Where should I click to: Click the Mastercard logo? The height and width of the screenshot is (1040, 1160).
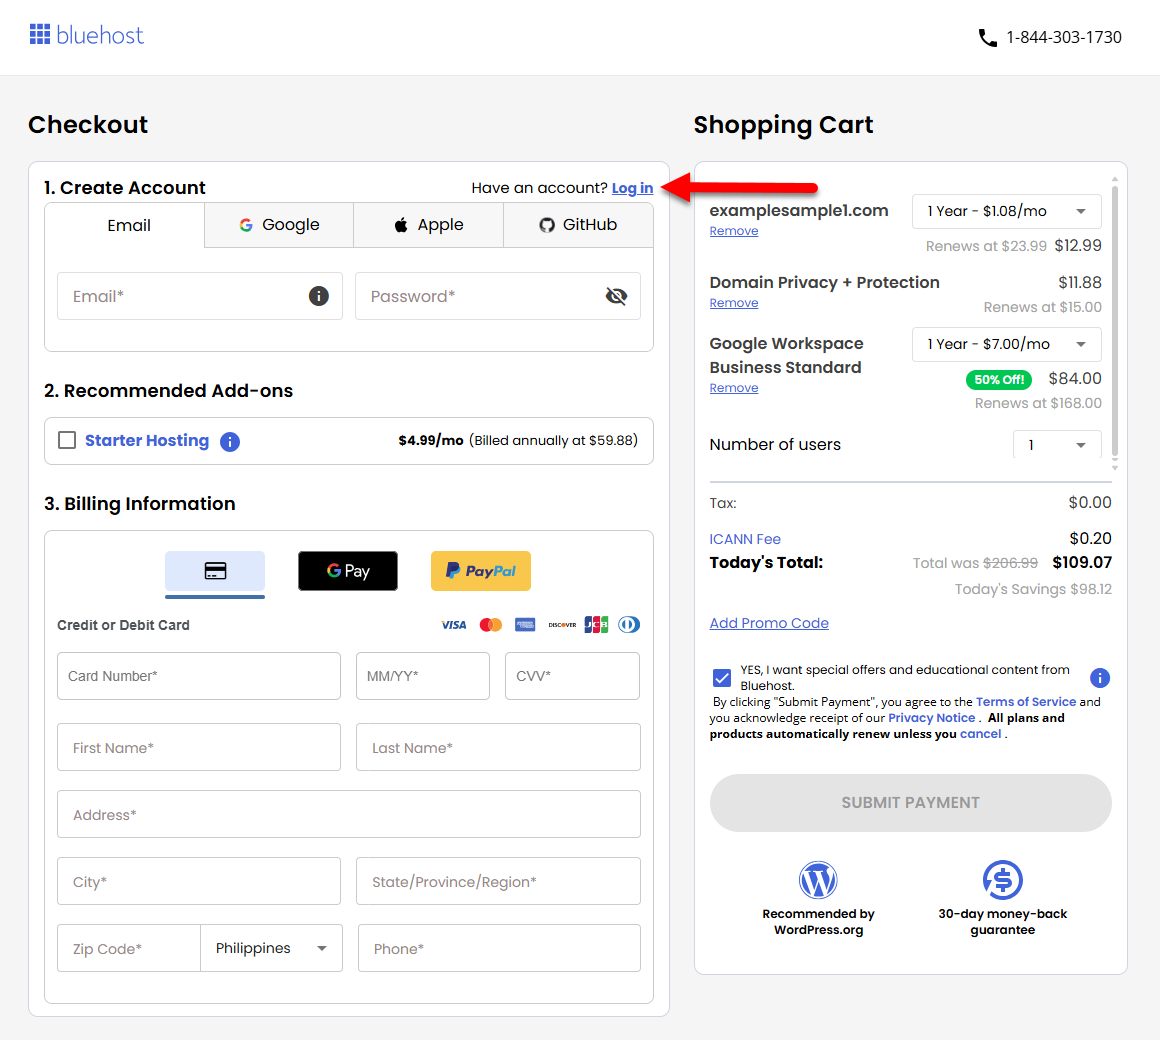point(490,625)
